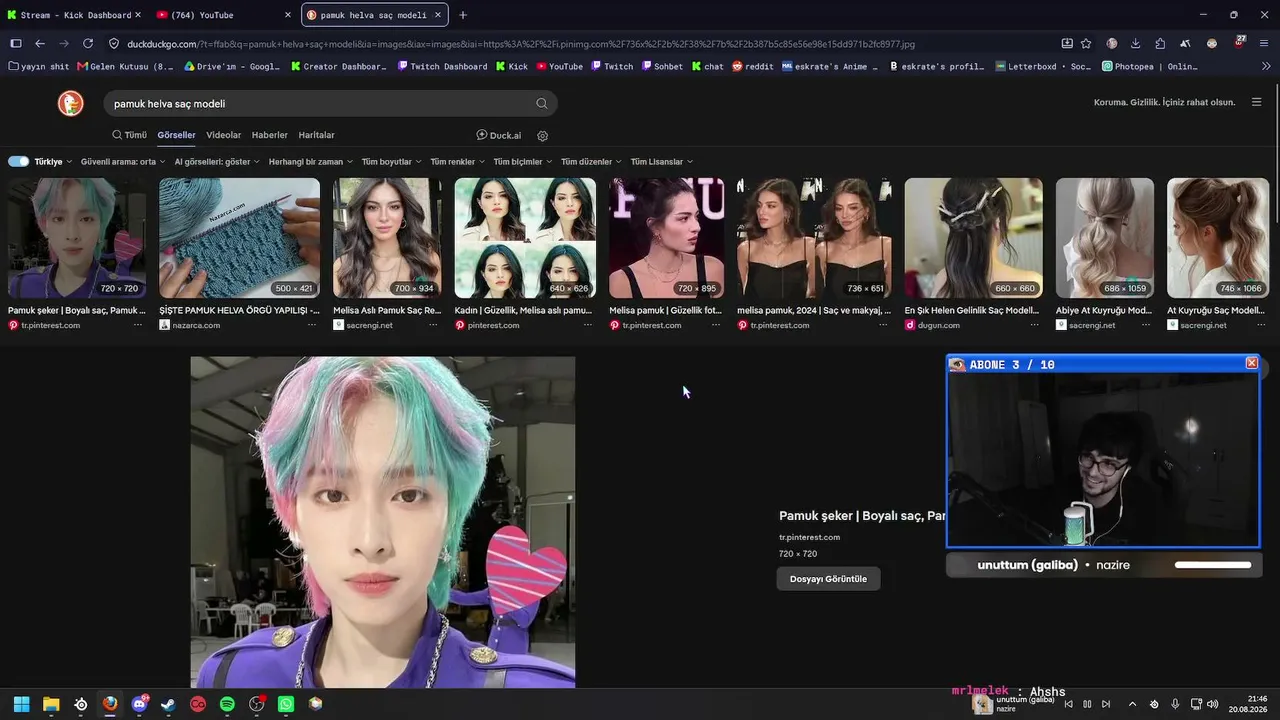
Task: Close the pamuk helva saç modeli tab
Action: (x=438, y=15)
